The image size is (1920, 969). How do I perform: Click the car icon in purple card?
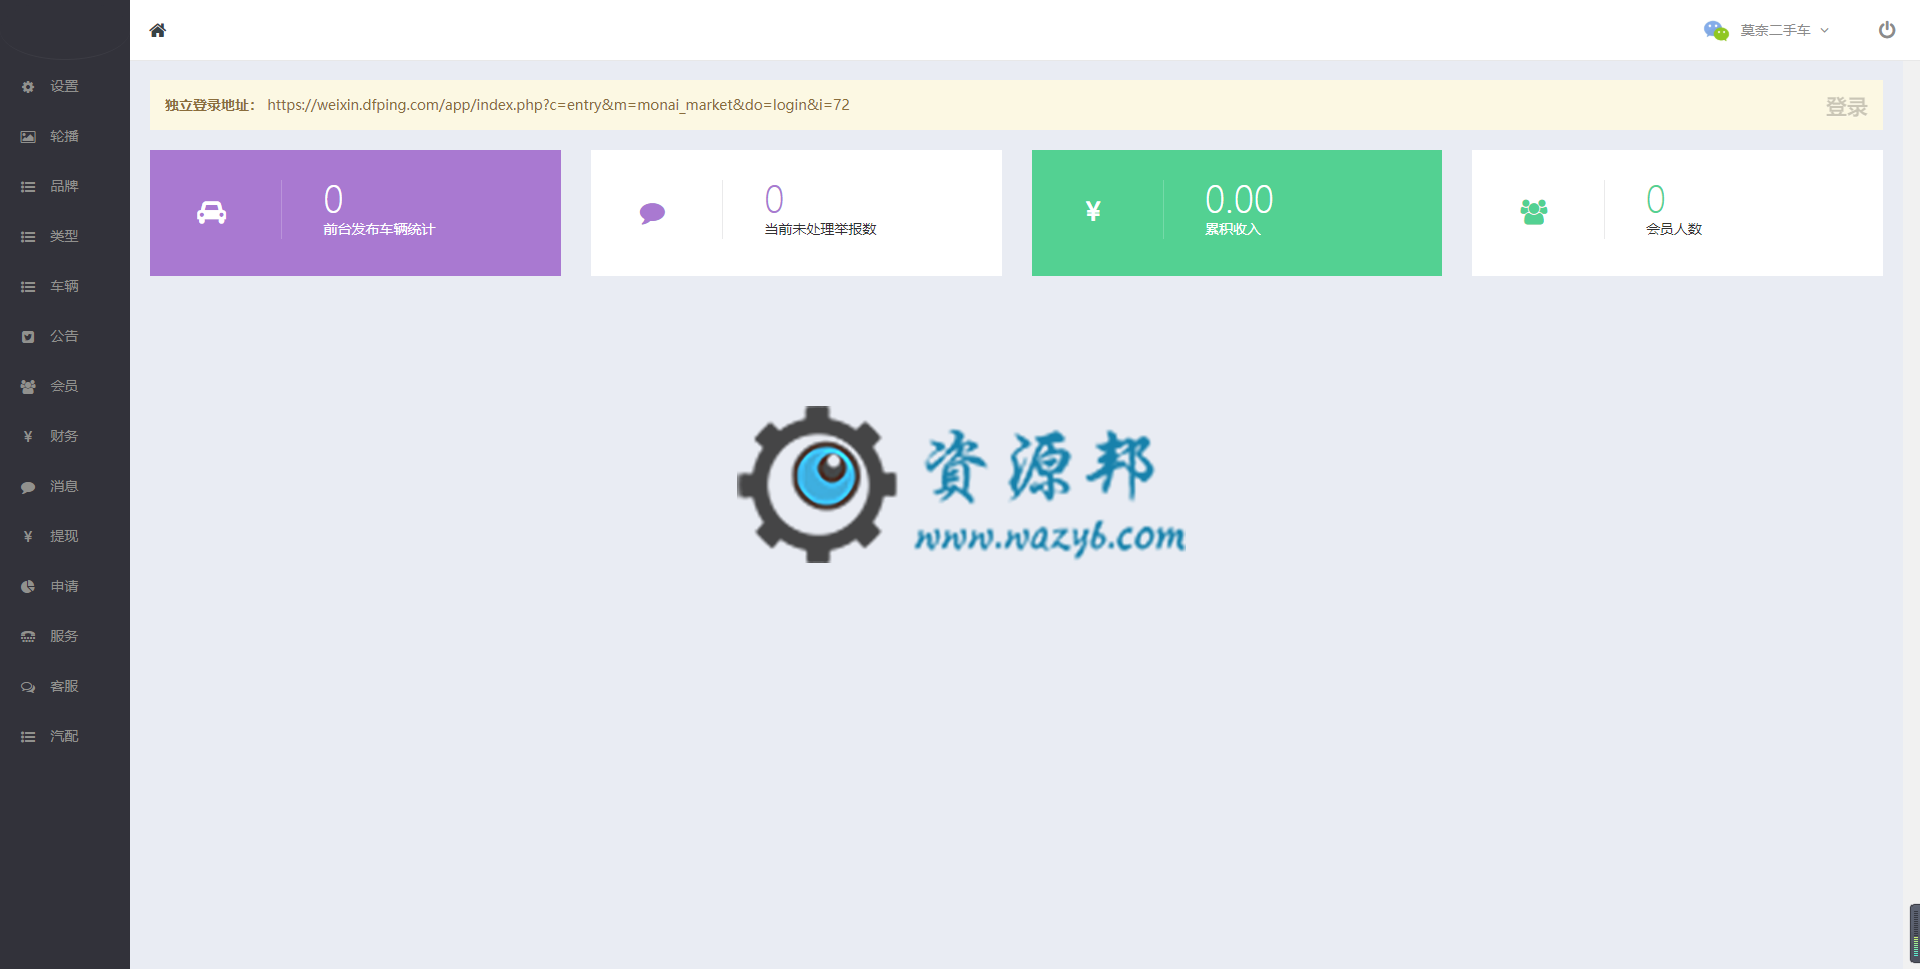click(211, 212)
